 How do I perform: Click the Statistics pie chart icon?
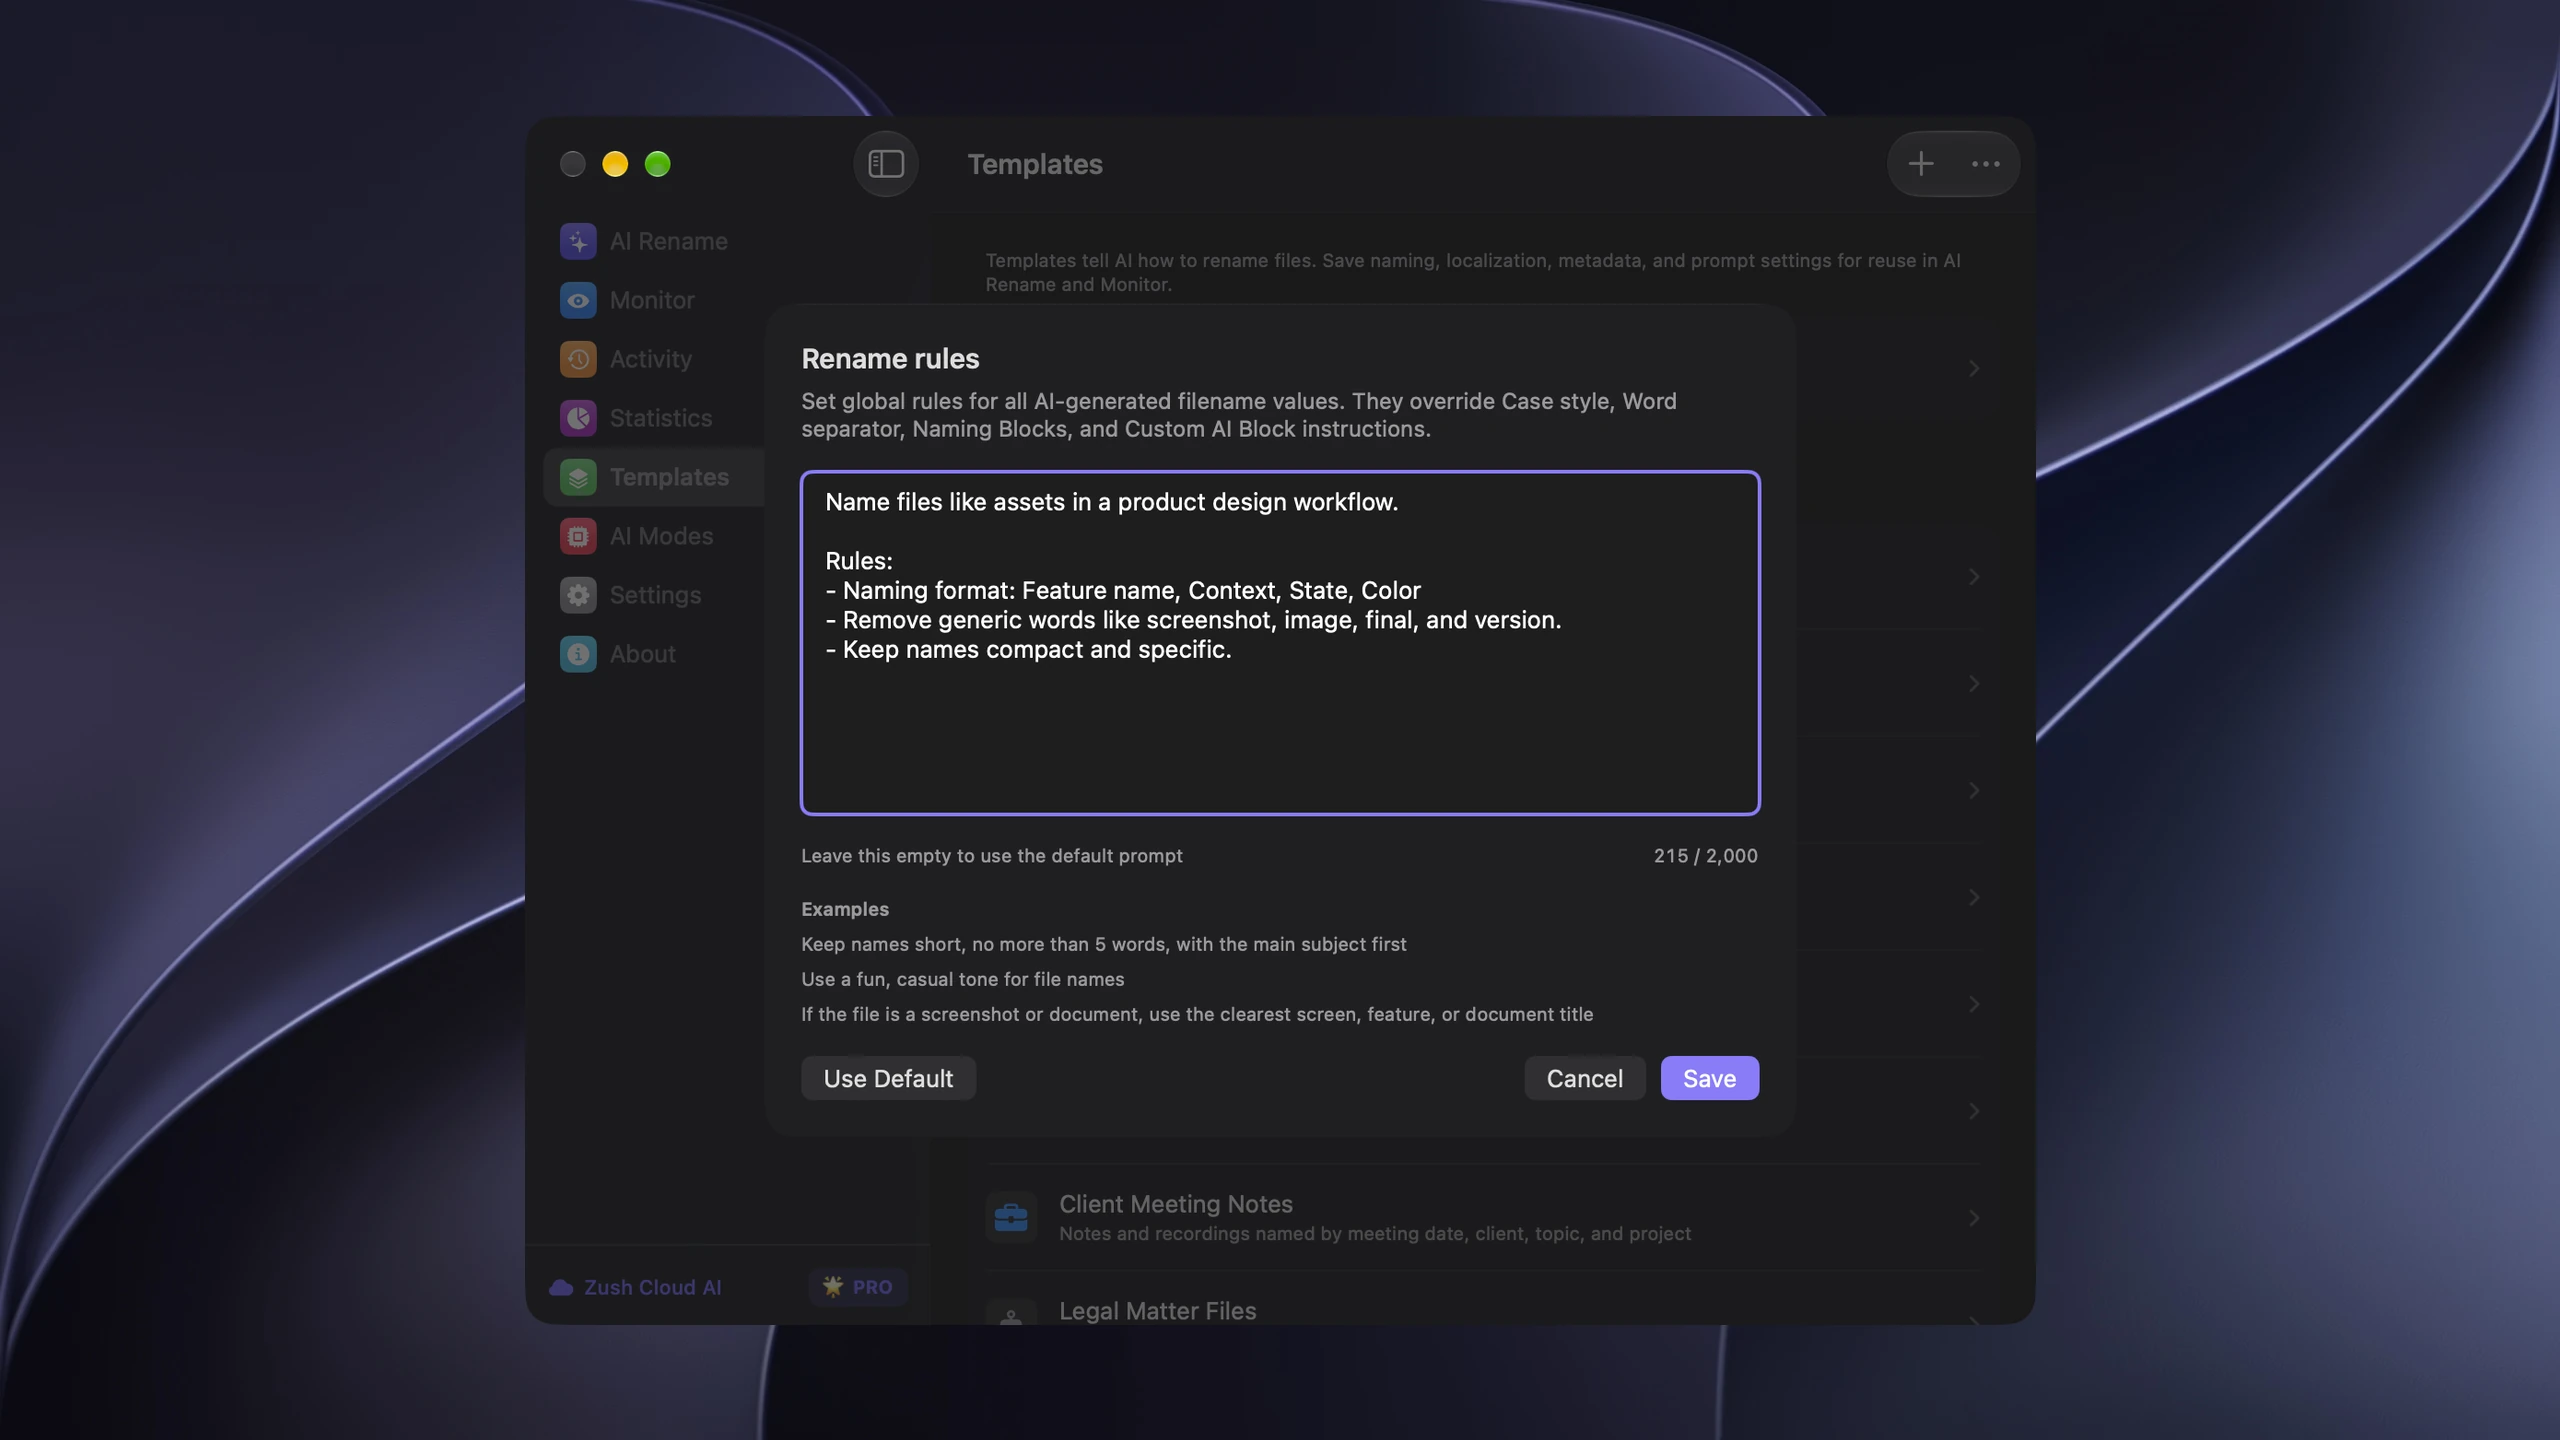click(x=578, y=418)
